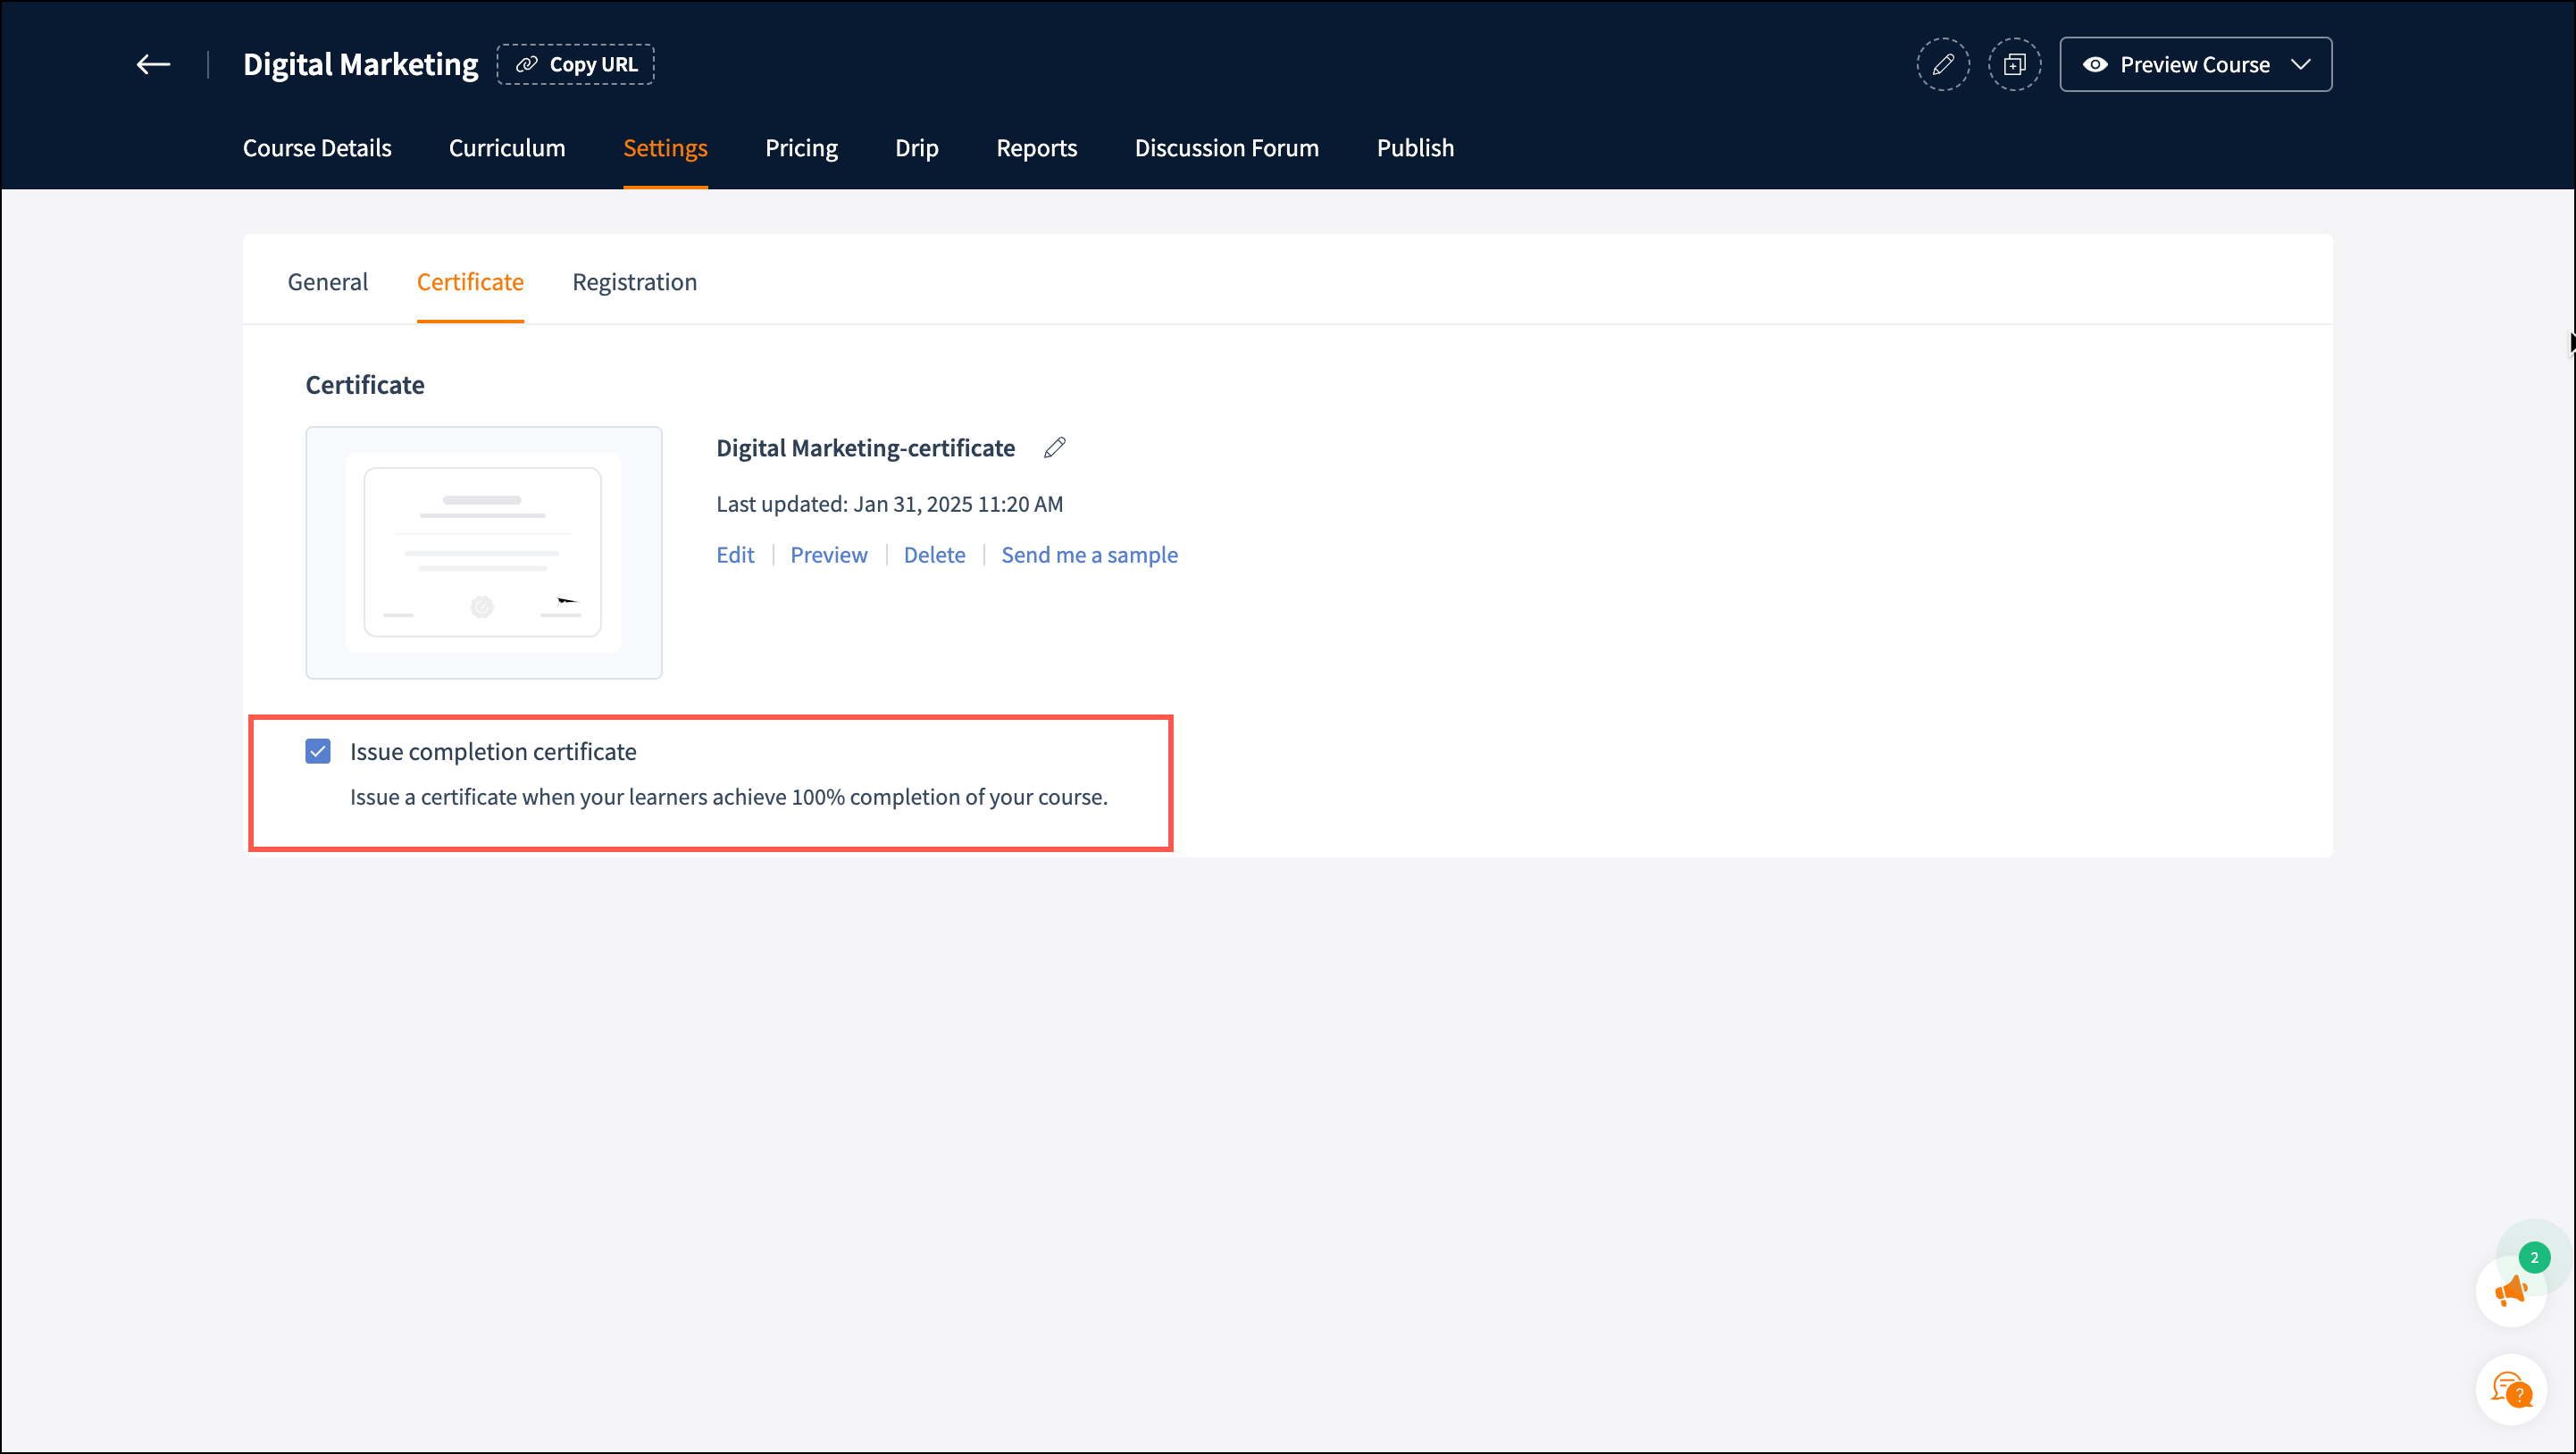The height and width of the screenshot is (1454, 2576).
Task: Open the certificate Preview link
Action: pyautogui.click(x=828, y=555)
